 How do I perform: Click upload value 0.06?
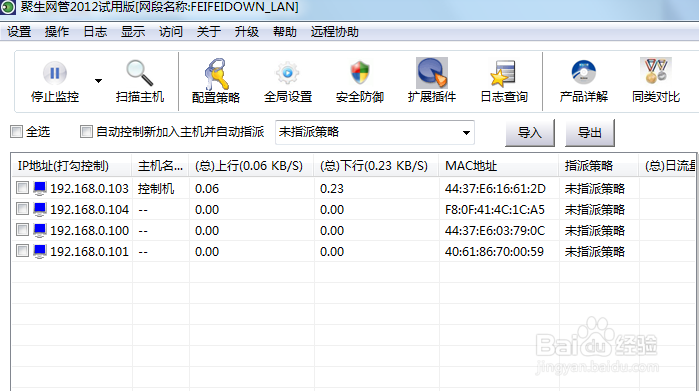coord(207,189)
